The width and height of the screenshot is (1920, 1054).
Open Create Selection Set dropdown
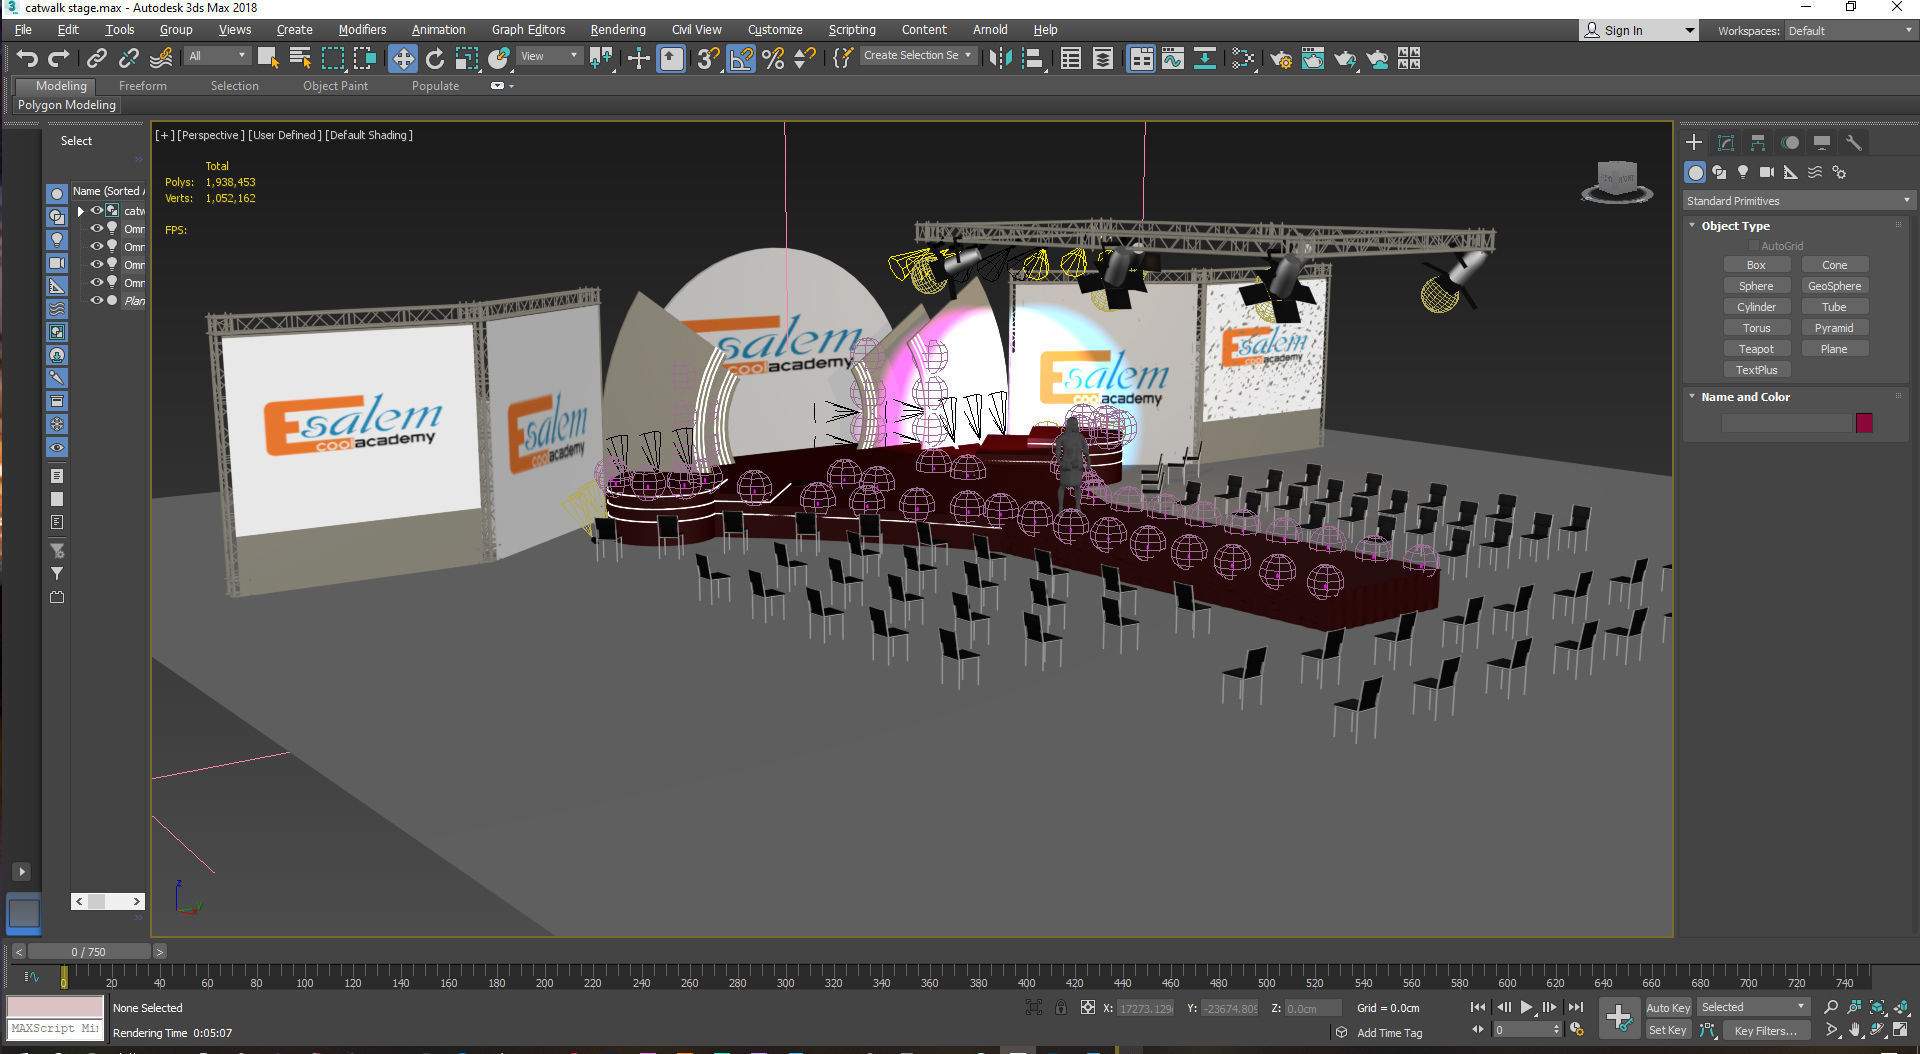pos(917,56)
